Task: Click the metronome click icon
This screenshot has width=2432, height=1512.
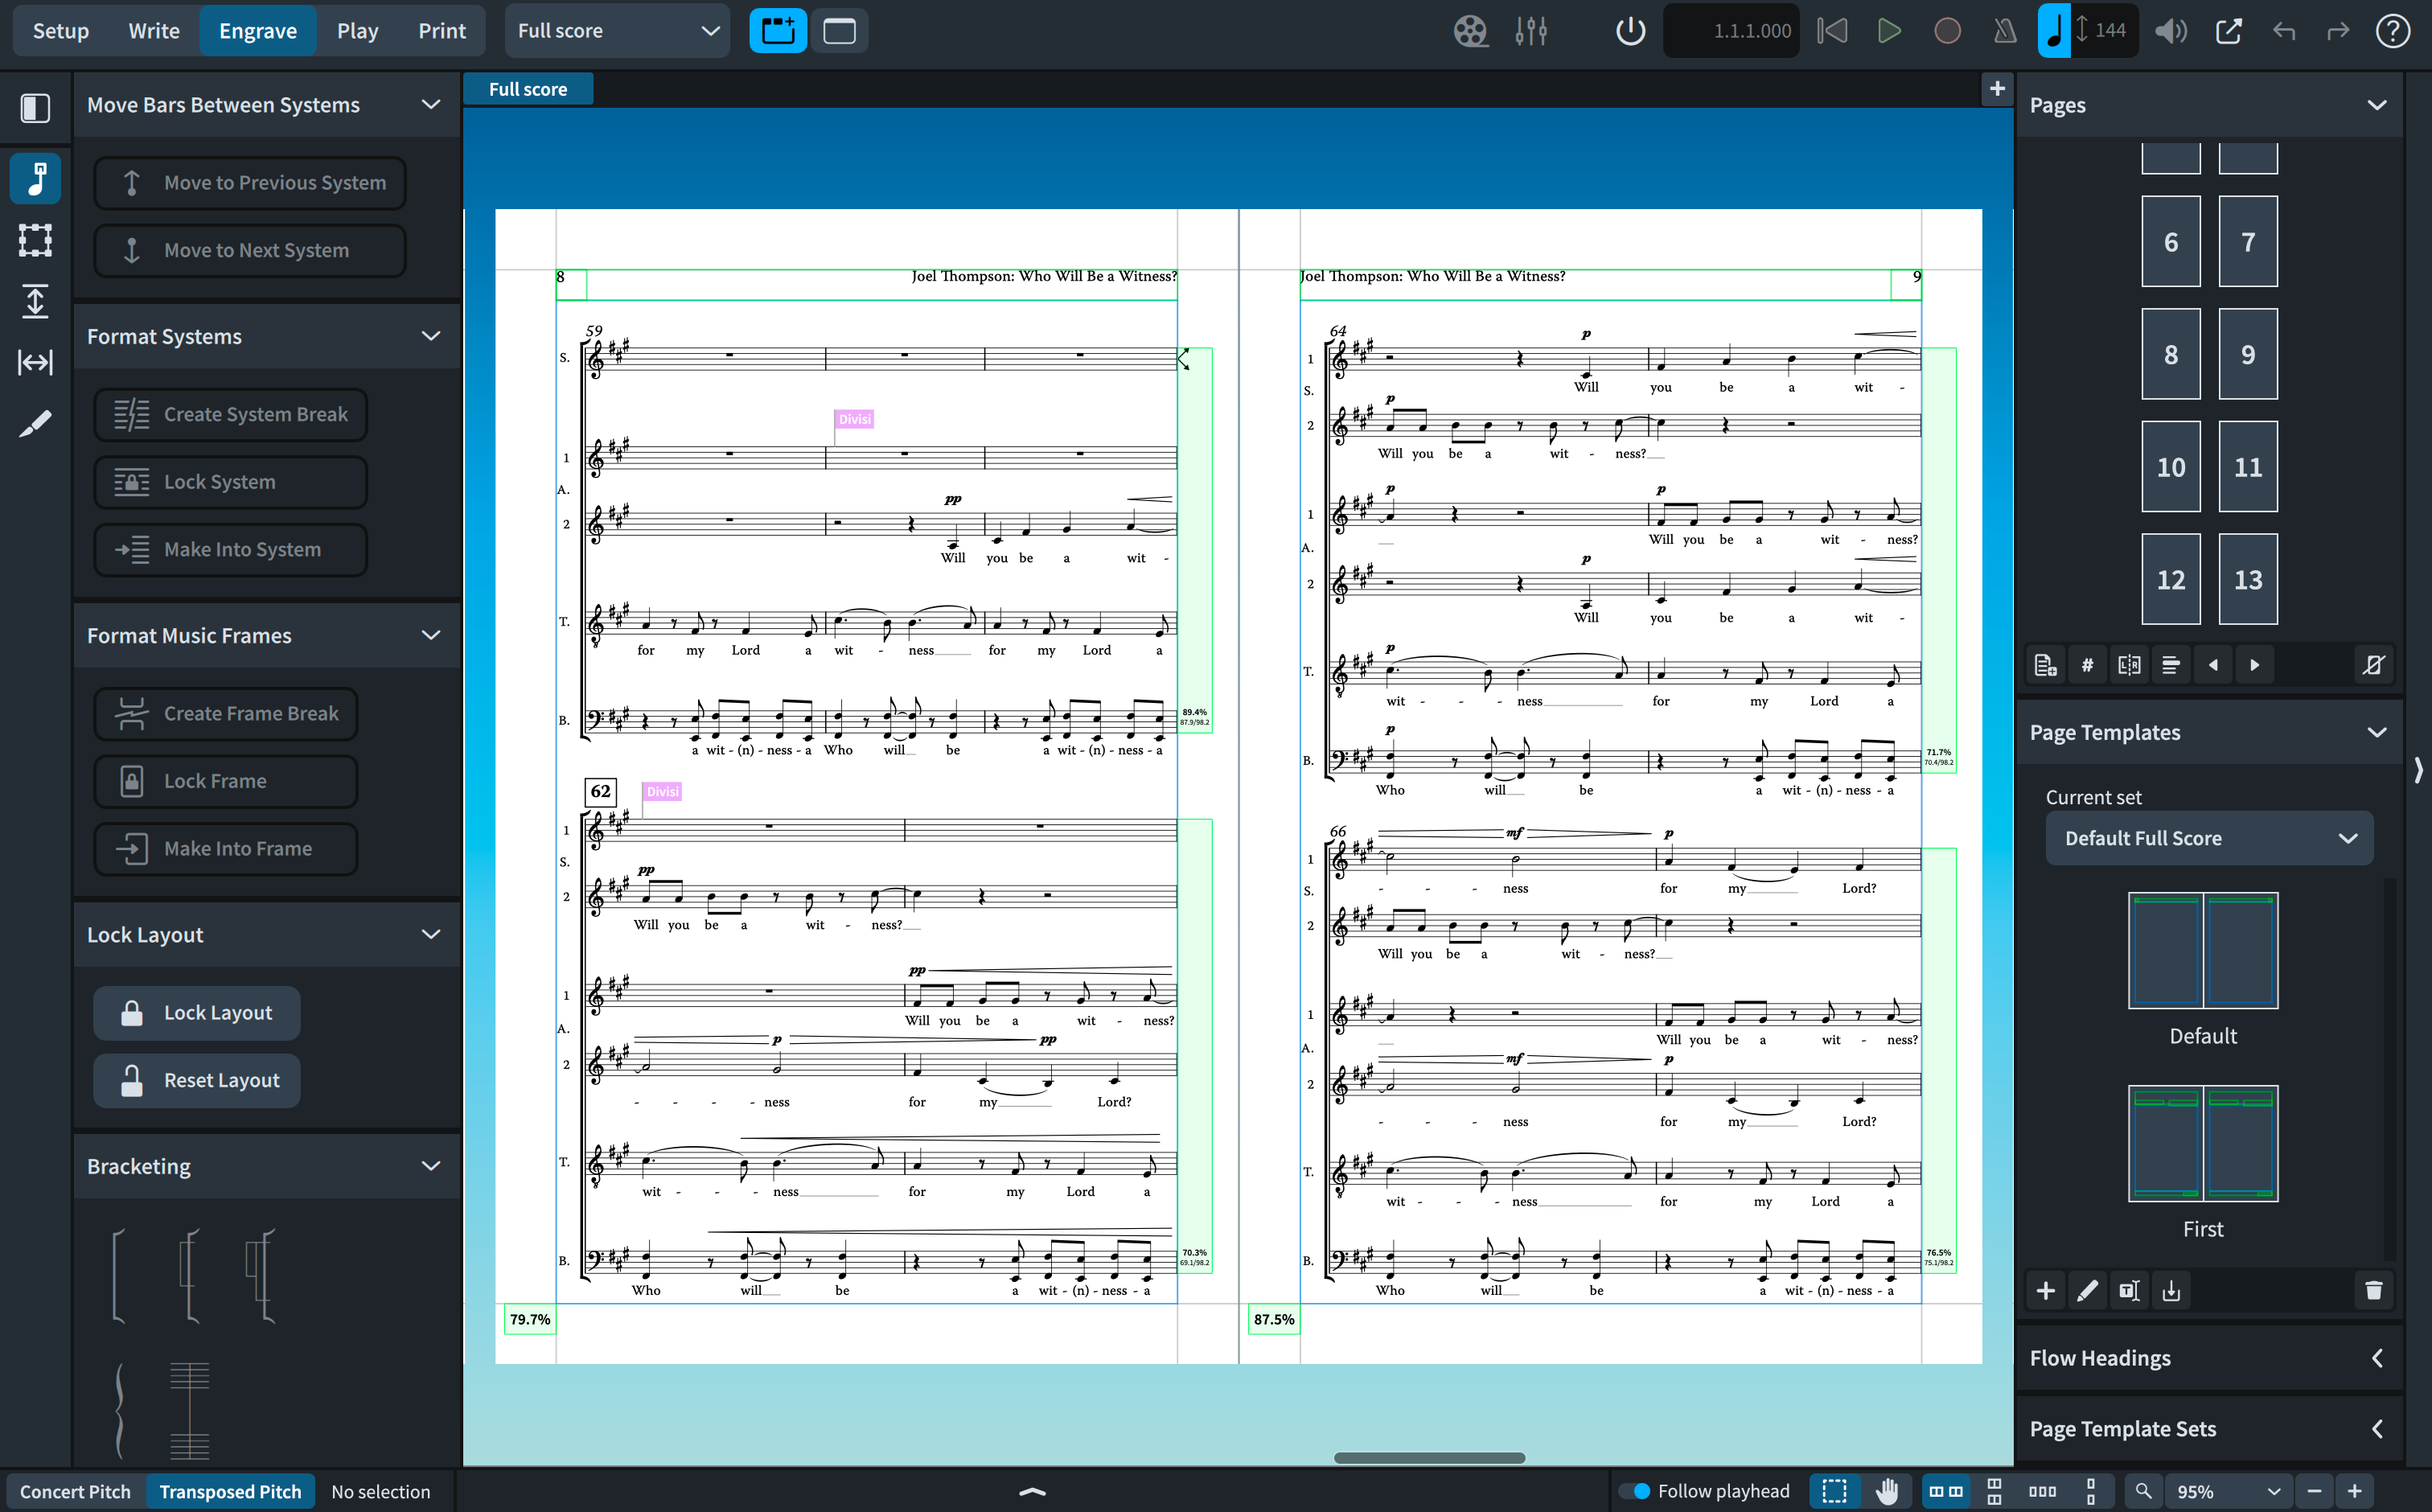Action: pyautogui.click(x=2005, y=31)
